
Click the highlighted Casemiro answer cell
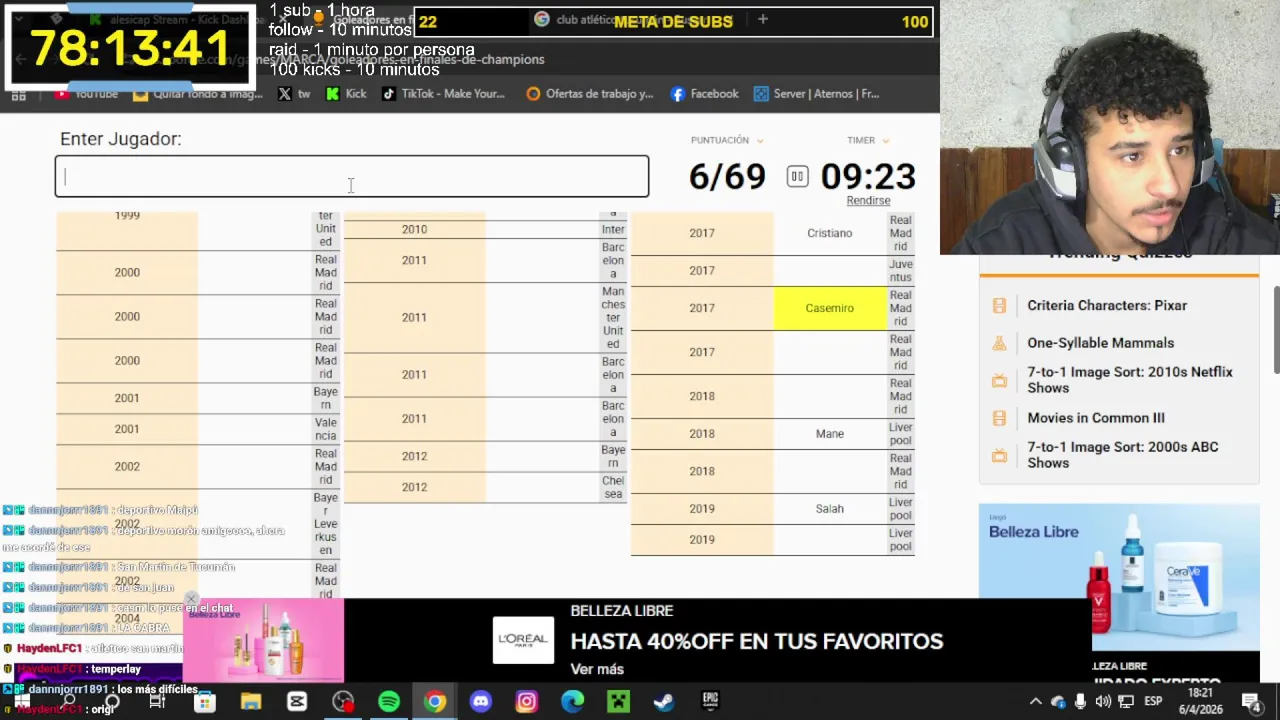coord(830,308)
